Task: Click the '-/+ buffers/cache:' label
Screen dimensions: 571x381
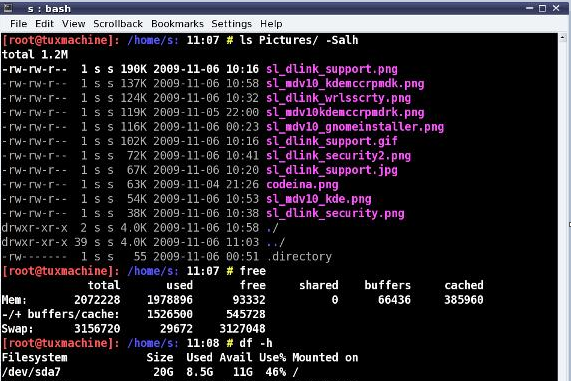Action: tap(60, 314)
